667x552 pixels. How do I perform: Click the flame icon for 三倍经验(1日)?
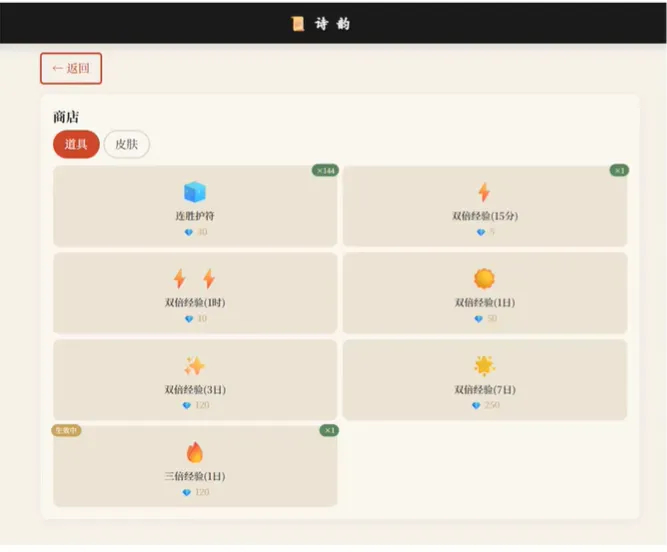click(195, 452)
